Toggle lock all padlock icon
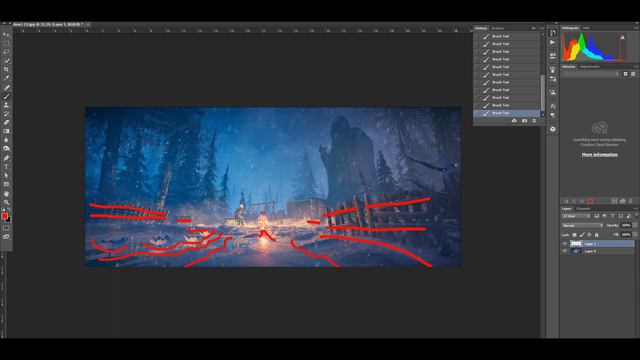This screenshot has height=360, width=640. point(596,235)
